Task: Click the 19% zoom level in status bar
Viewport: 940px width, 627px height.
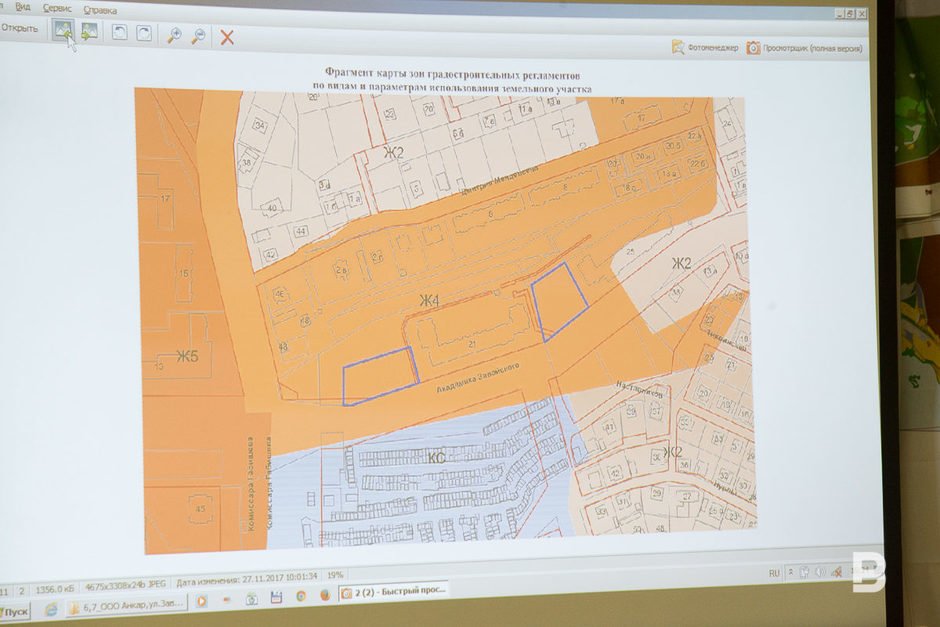Action: click(x=335, y=576)
